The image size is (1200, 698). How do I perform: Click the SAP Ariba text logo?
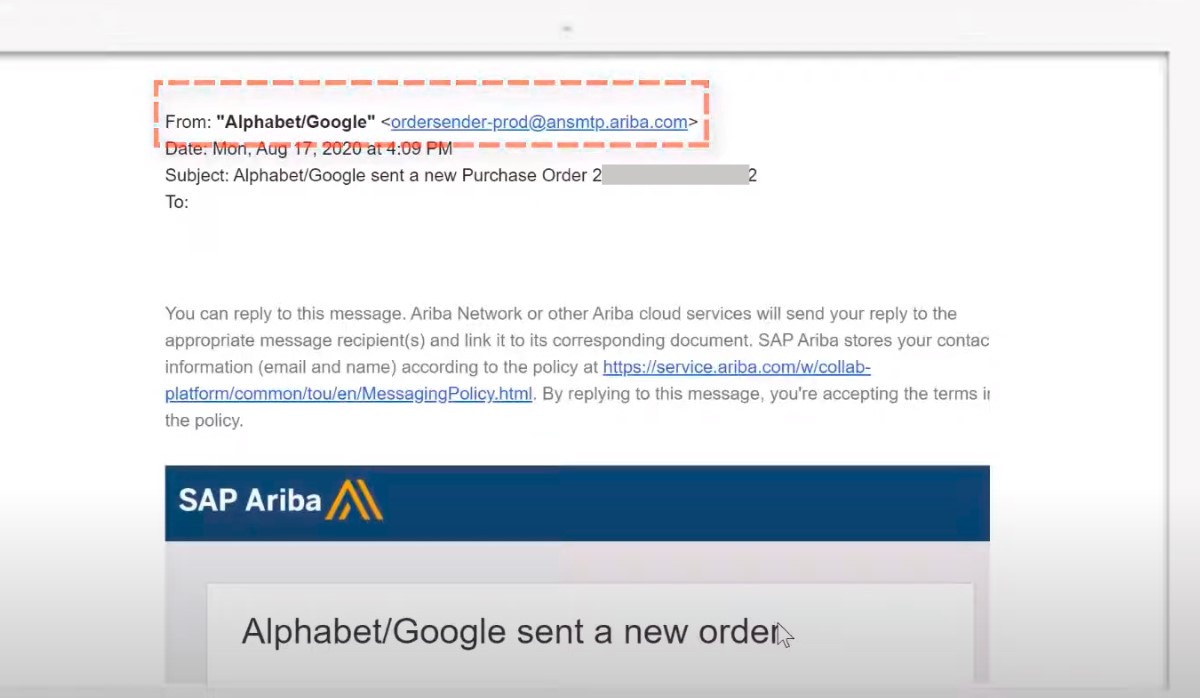[x=249, y=500]
